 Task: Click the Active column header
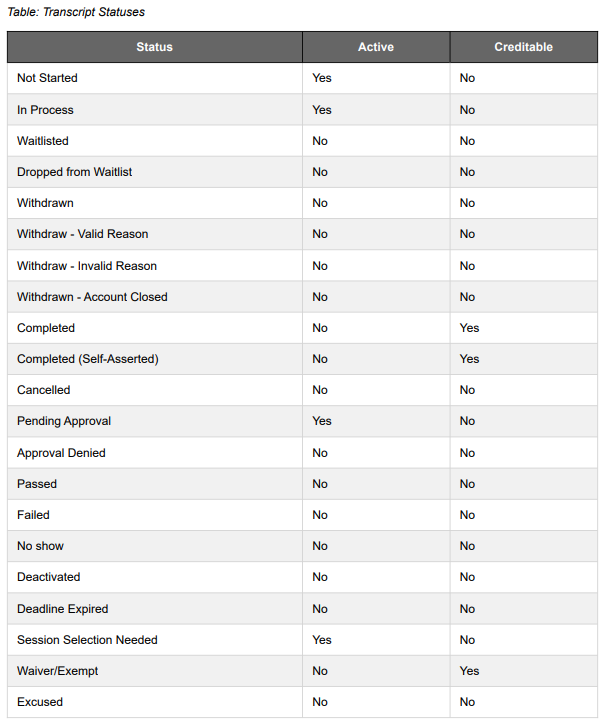[x=376, y=47]
